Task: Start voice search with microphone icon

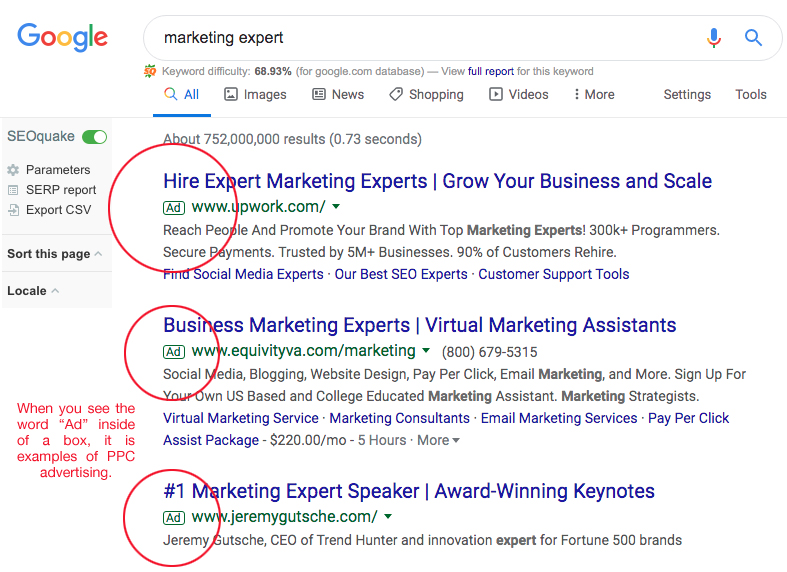Action: (713, 38)
